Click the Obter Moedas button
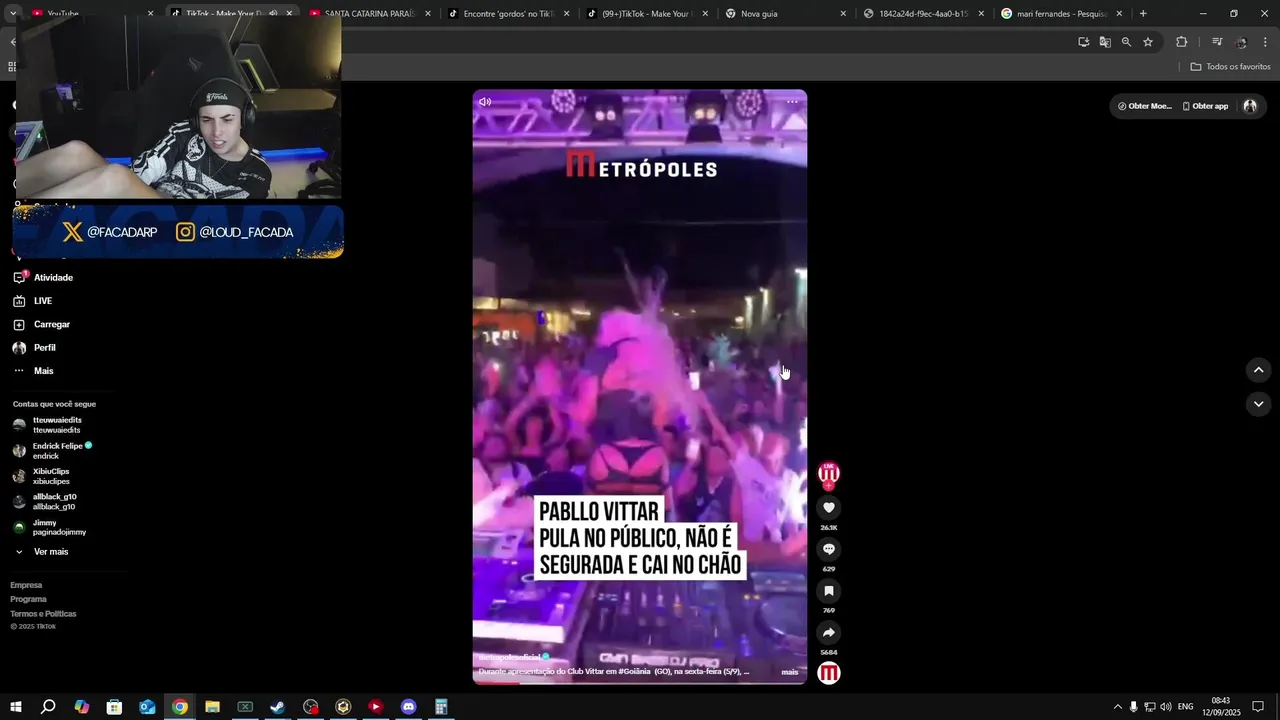This screenshot has width=1280, height=720. click(1144, 106)
